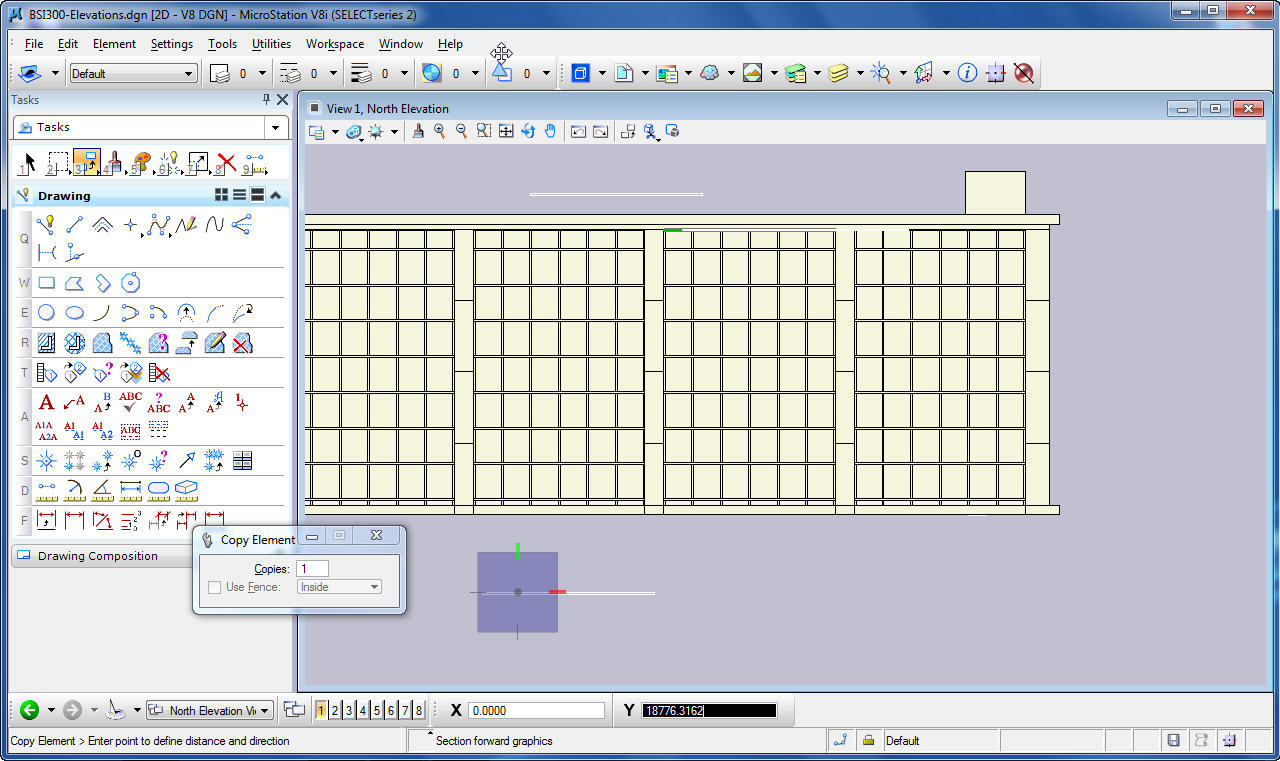
Task: Click the Update View paintbrush icon
Action: (418, 131)
